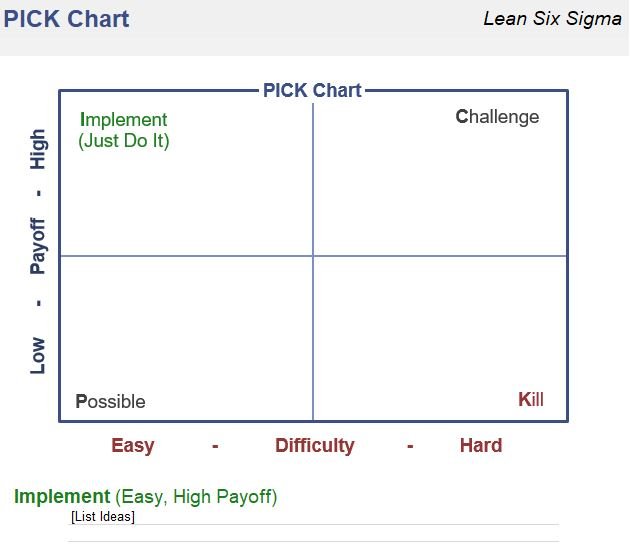This screenshot has width=631, height=548.
Task: Click the 'Possible' quadrant label
Action: click(111, 402)
